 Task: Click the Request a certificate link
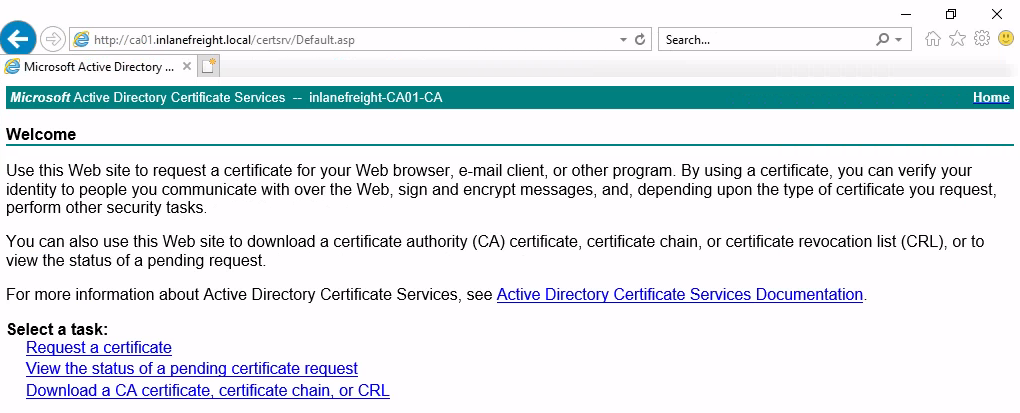point(99,348)
